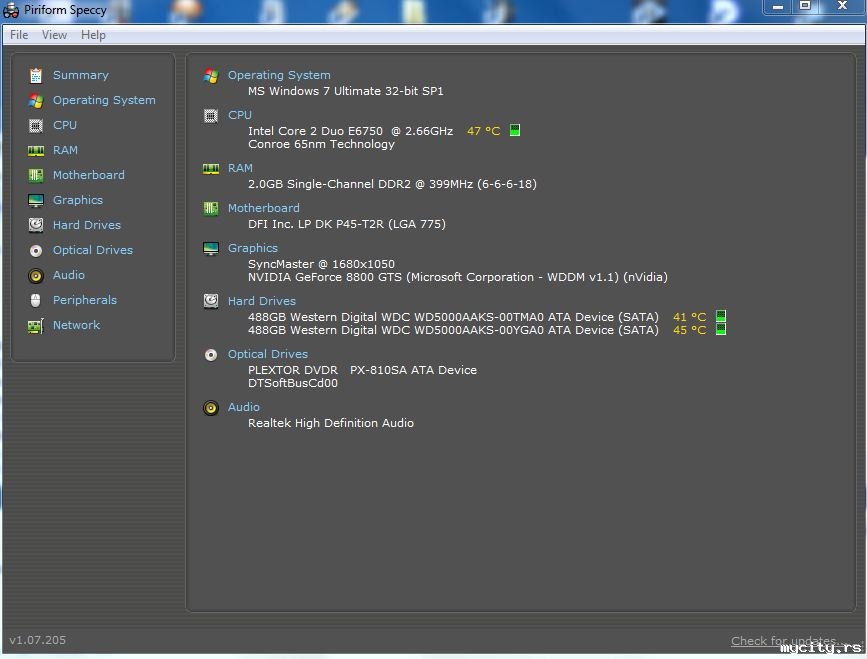Click '2.0GB Single-Channel DDR2' RAM line
Viewport: 867px width, 659px height.
[x=392, y=184]
